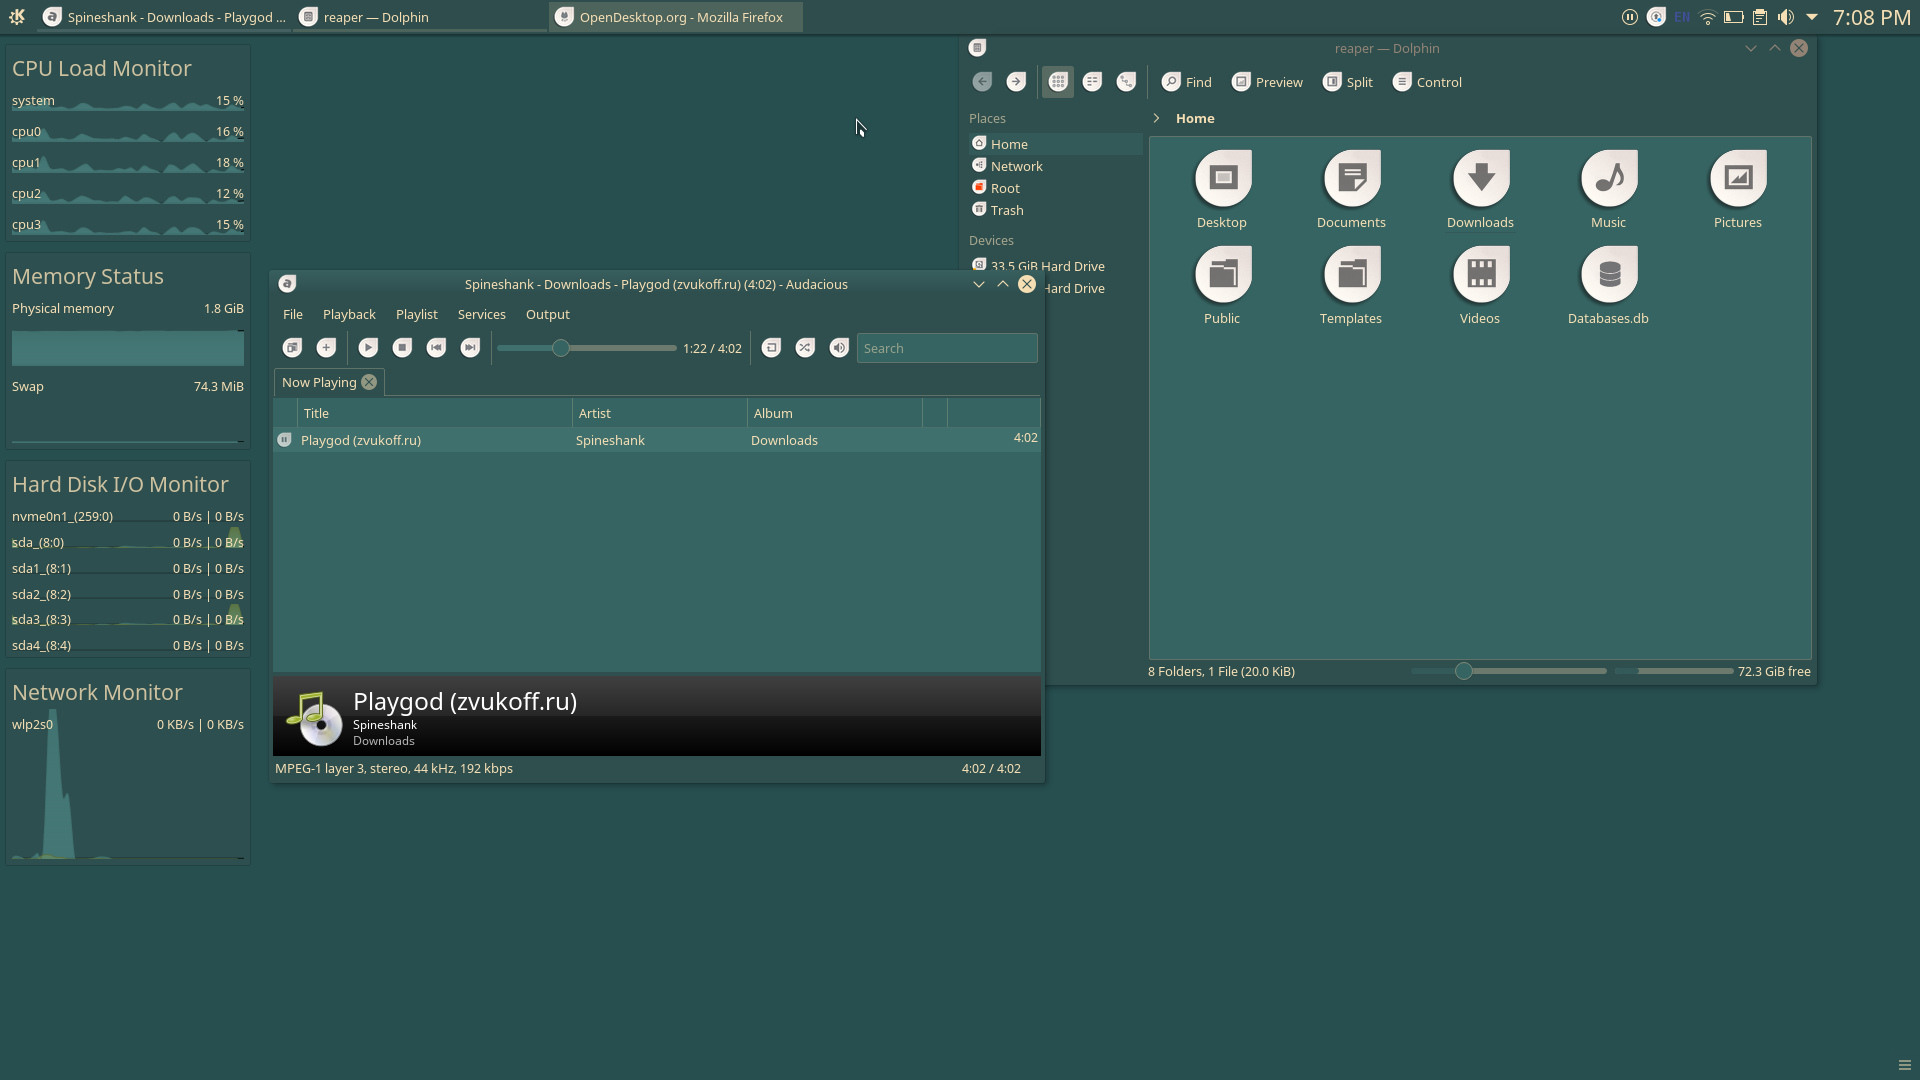Screen dimensions: 1920x1080
Task: Select Root in the Dolphin Places panel
Action: 1055,188
